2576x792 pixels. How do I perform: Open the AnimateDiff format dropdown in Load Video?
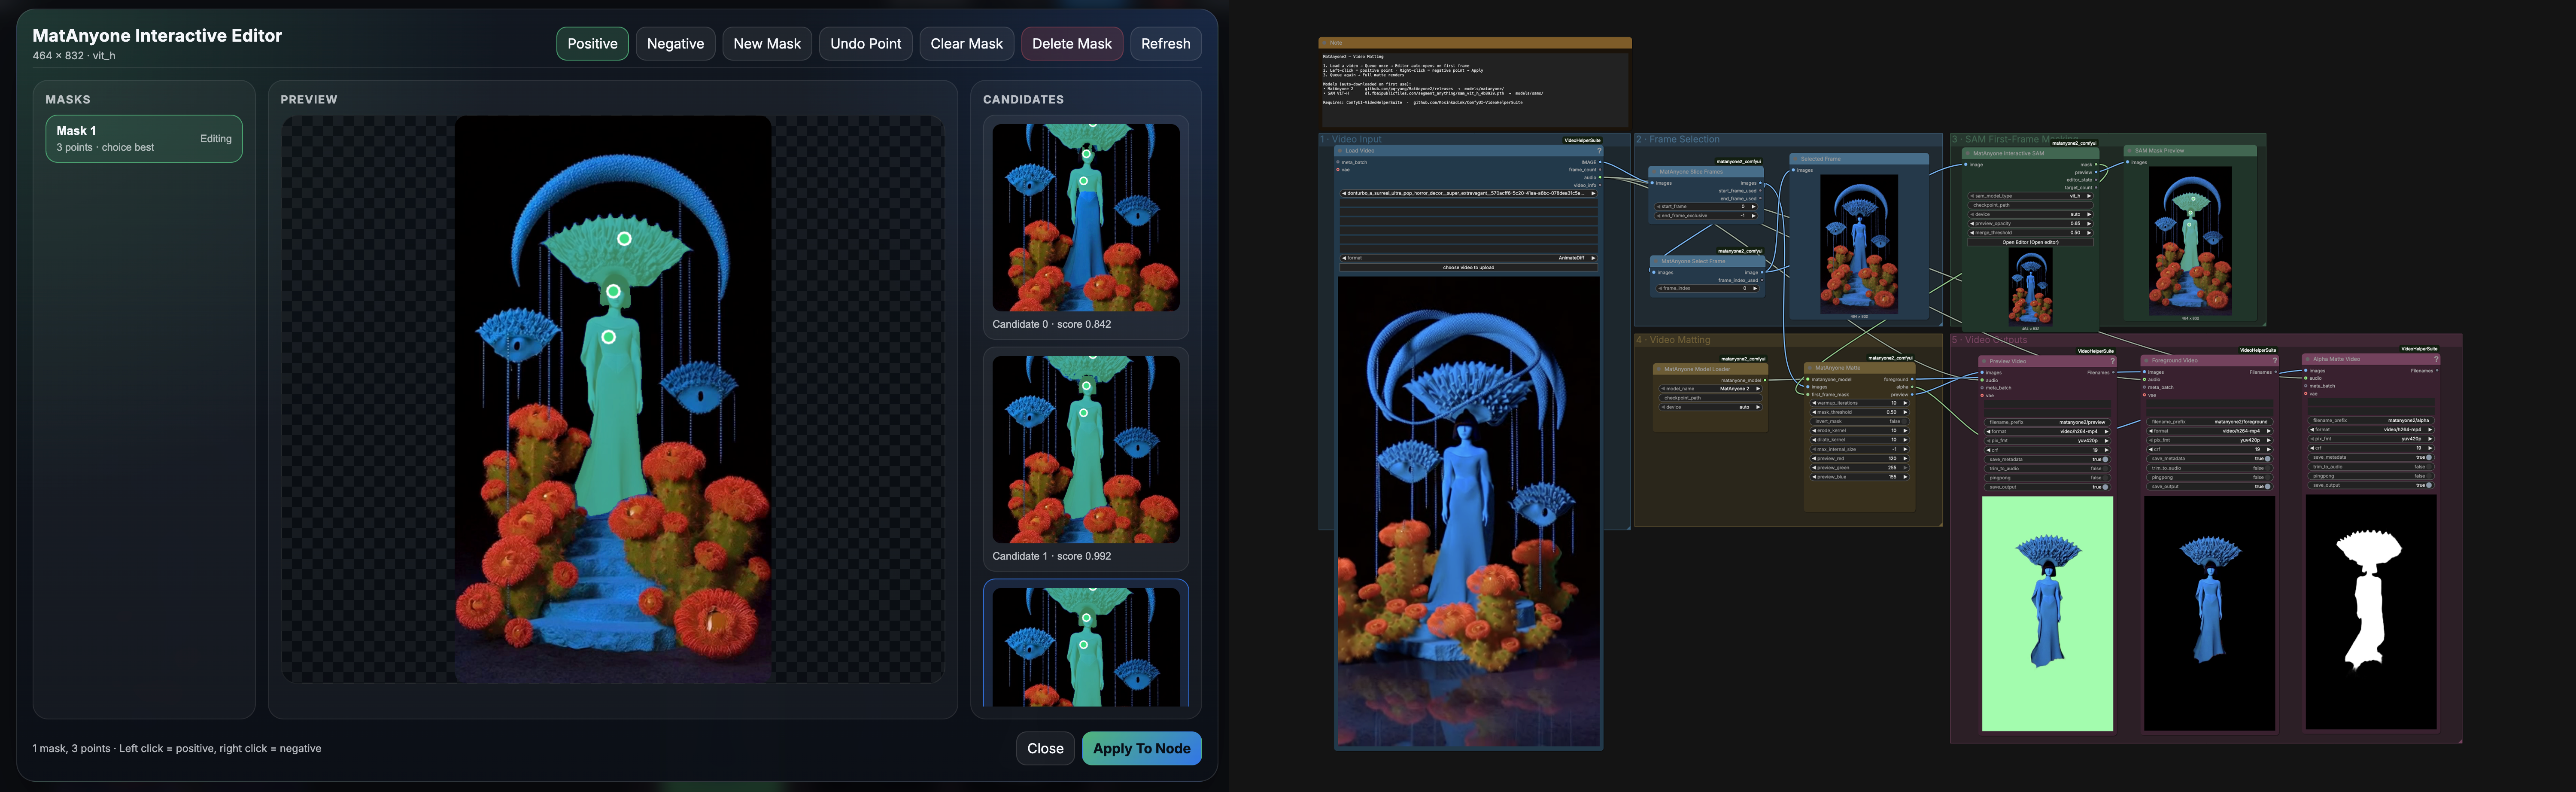(x=1469, y=258)
